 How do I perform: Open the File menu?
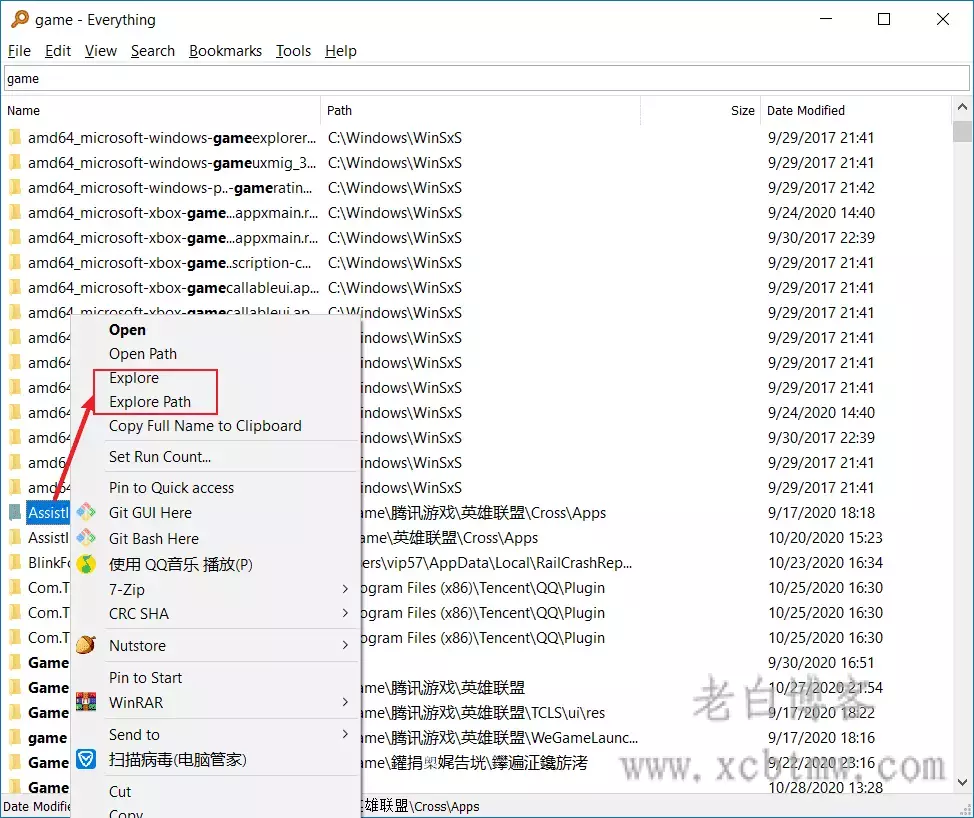pos(19,51)
